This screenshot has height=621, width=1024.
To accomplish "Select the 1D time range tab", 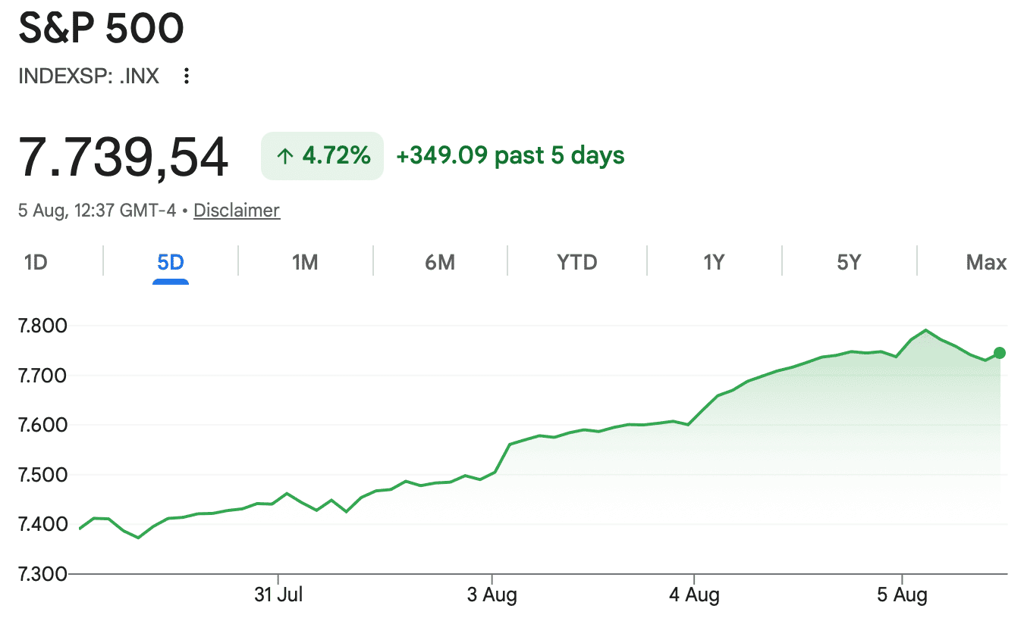I will pyautogui.click(x=36, y=263).
